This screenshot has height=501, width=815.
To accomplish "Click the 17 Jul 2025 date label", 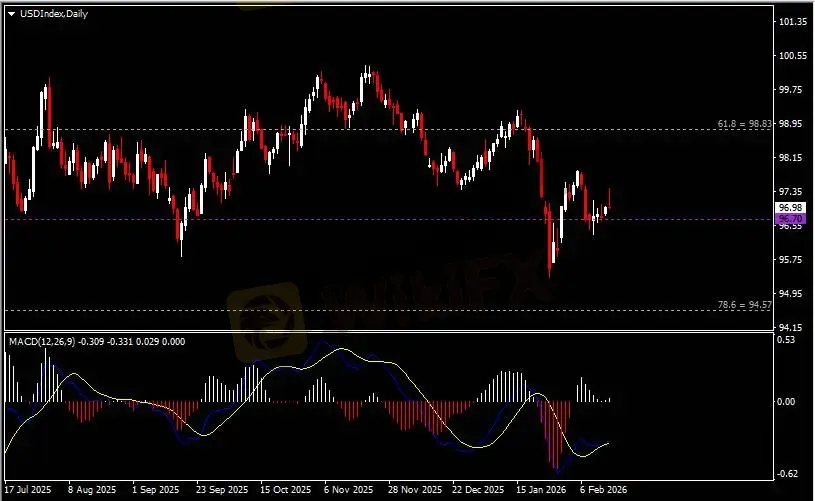I will tap(29, 491).
